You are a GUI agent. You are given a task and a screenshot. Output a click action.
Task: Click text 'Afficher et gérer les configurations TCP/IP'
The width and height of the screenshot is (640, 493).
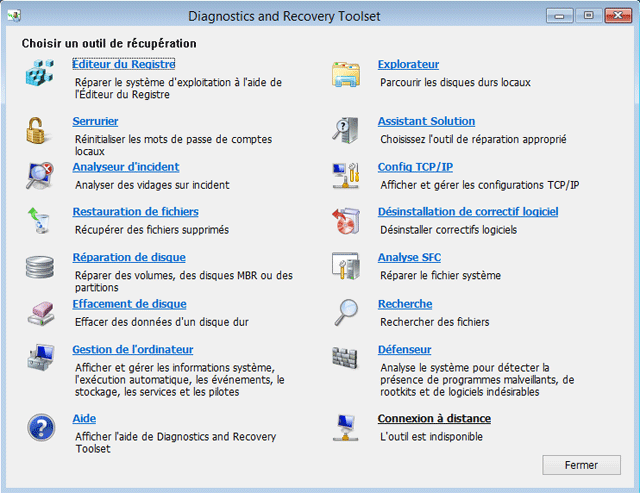[480, 185]
